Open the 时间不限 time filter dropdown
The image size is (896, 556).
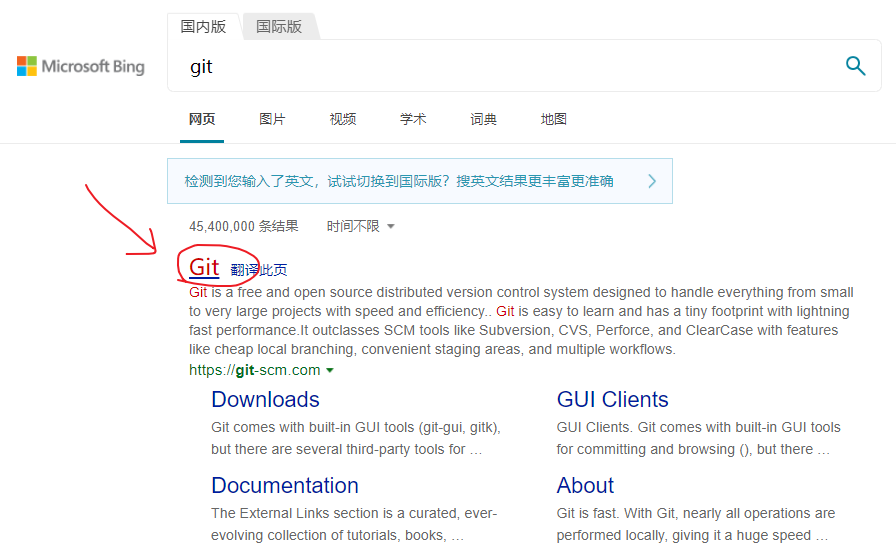pyautogui.click(x=360, y=226)
